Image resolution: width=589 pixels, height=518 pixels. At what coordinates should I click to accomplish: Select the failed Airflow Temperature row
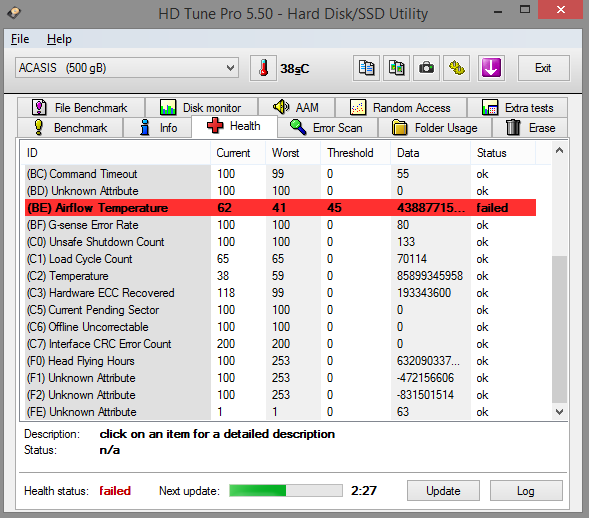click(280, 208)
